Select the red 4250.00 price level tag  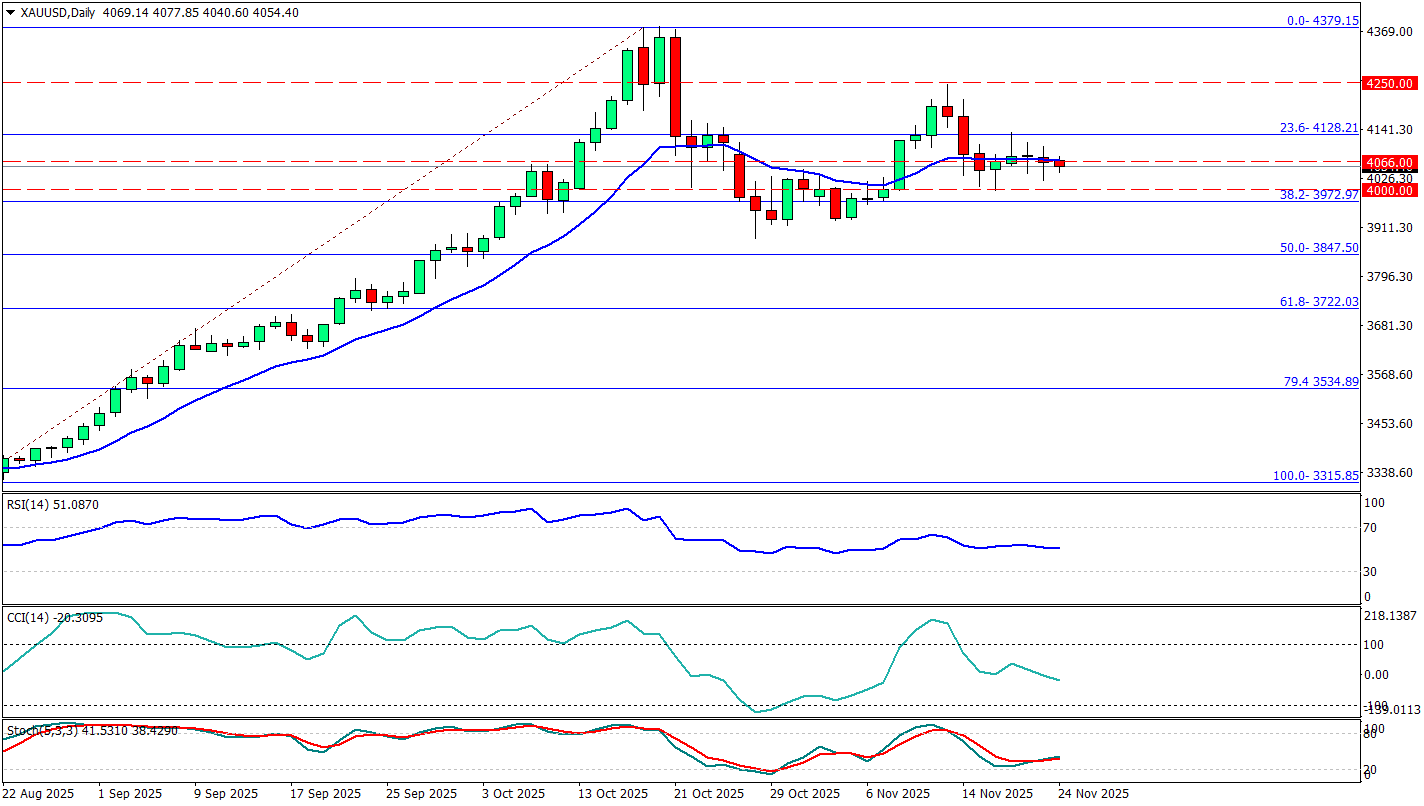pos(1389,83)
